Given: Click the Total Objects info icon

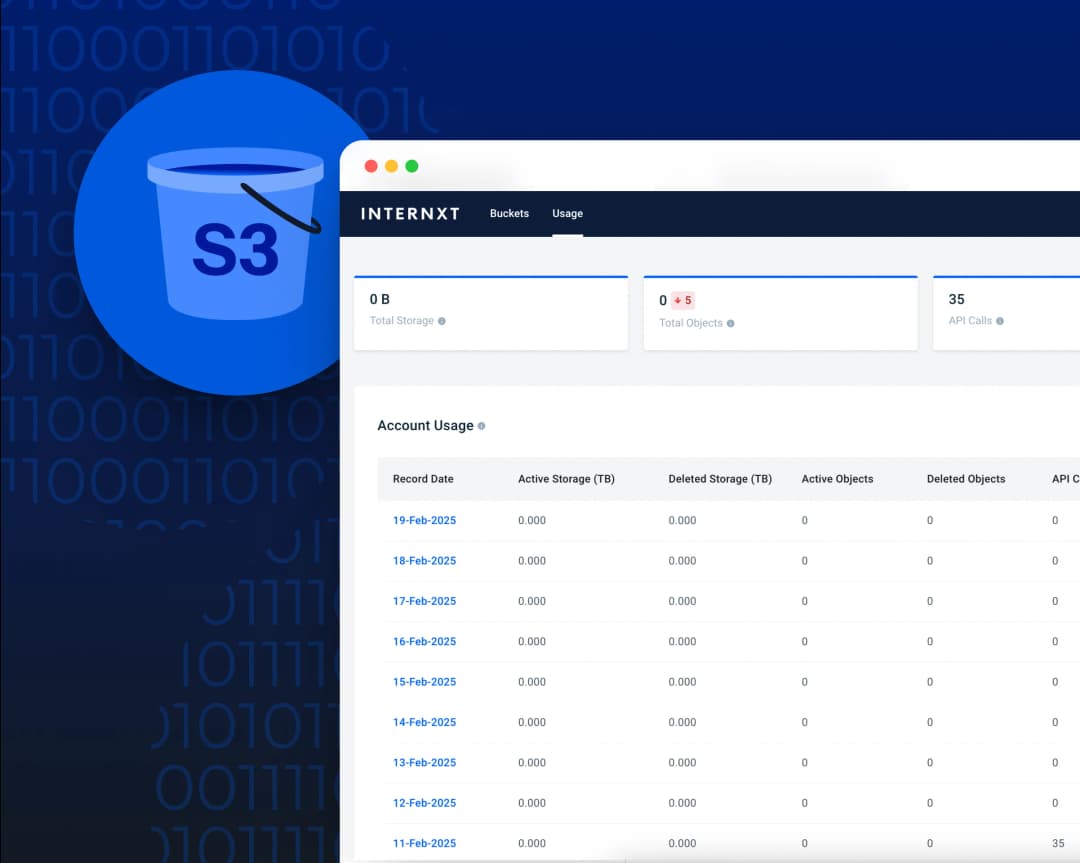Looking at the screenshot, I should coord(730,323).
